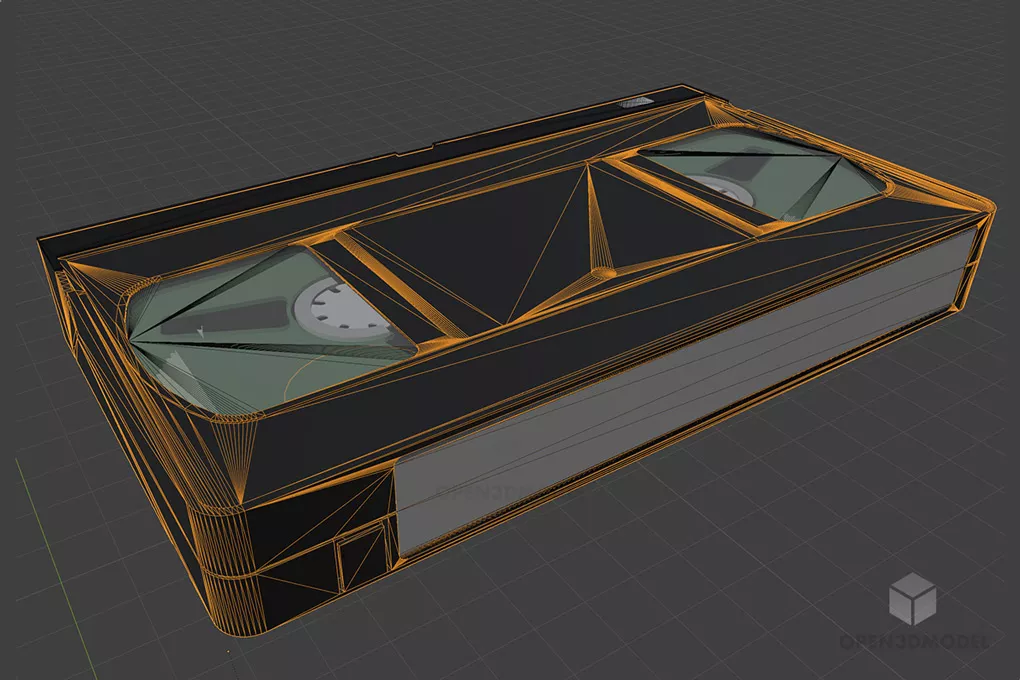The width and height of the screenshot is (1020, 680).
Task: Select the right transparent tape window
Action: [760, 174]
